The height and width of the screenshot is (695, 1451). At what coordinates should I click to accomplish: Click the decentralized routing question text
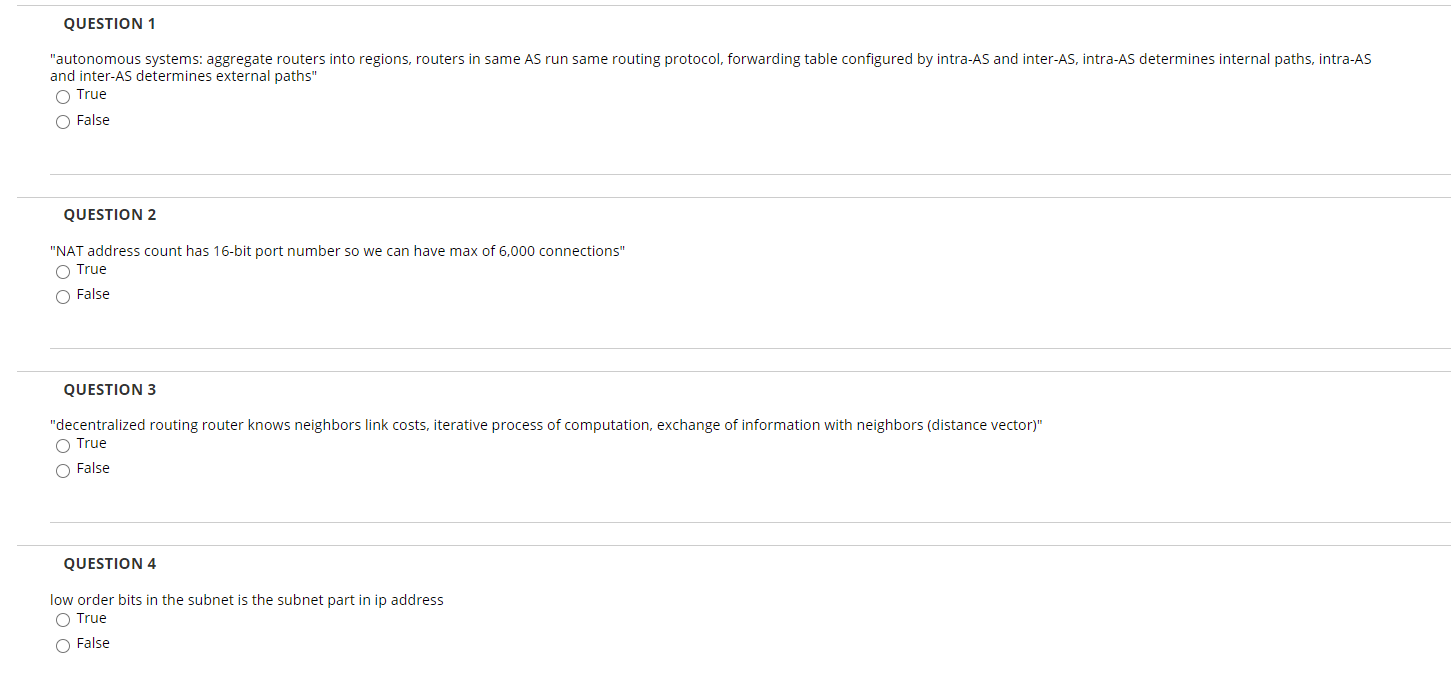pos(546,424)
